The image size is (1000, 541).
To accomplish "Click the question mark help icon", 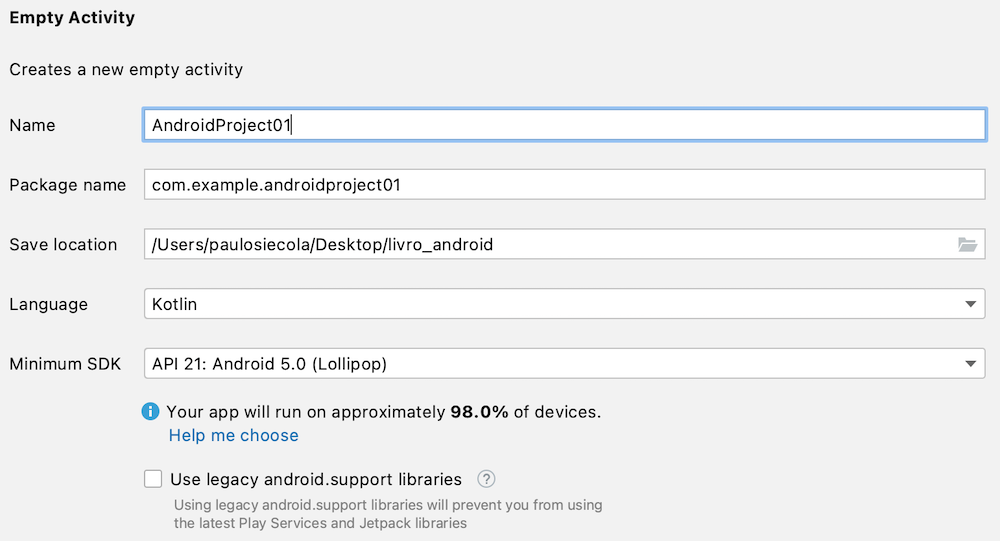I will [487, 479].
